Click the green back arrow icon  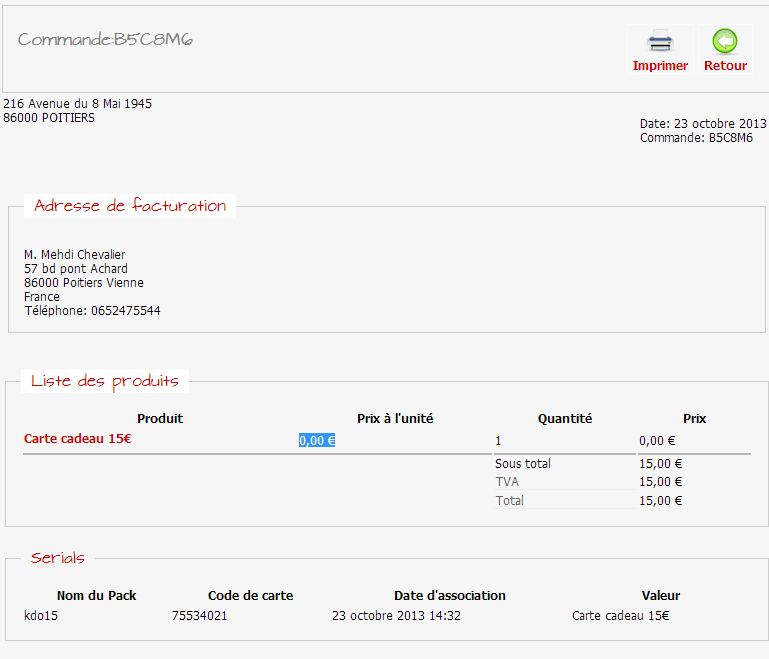coord(725,41)
